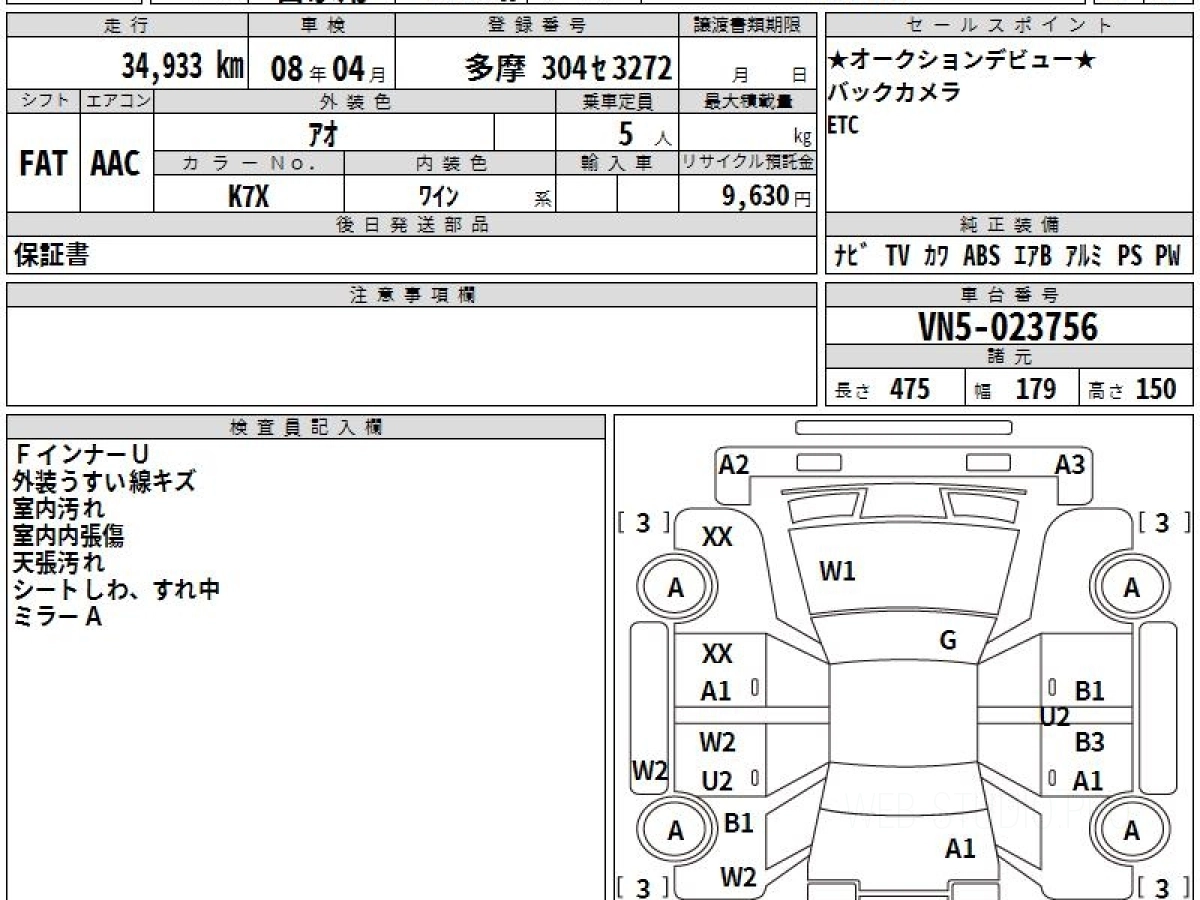The width and height of the screenshot is (1200, 900).
Task: Click the FAT shift type value
Action: pyautogui.click(x=43, y=164)
